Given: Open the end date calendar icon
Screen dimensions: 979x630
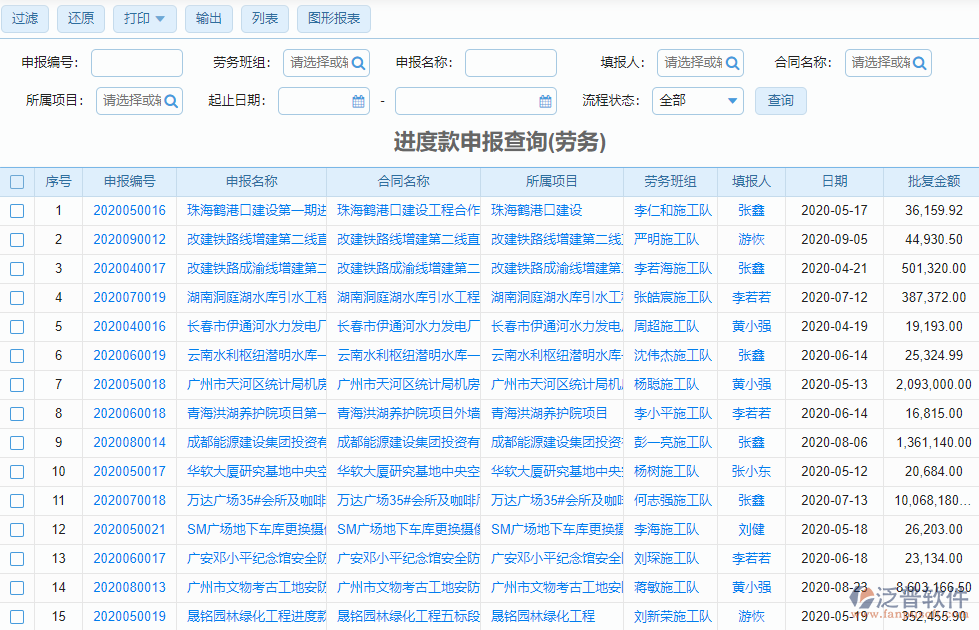Looking at the screenshot, I should (x=545, y=100).
